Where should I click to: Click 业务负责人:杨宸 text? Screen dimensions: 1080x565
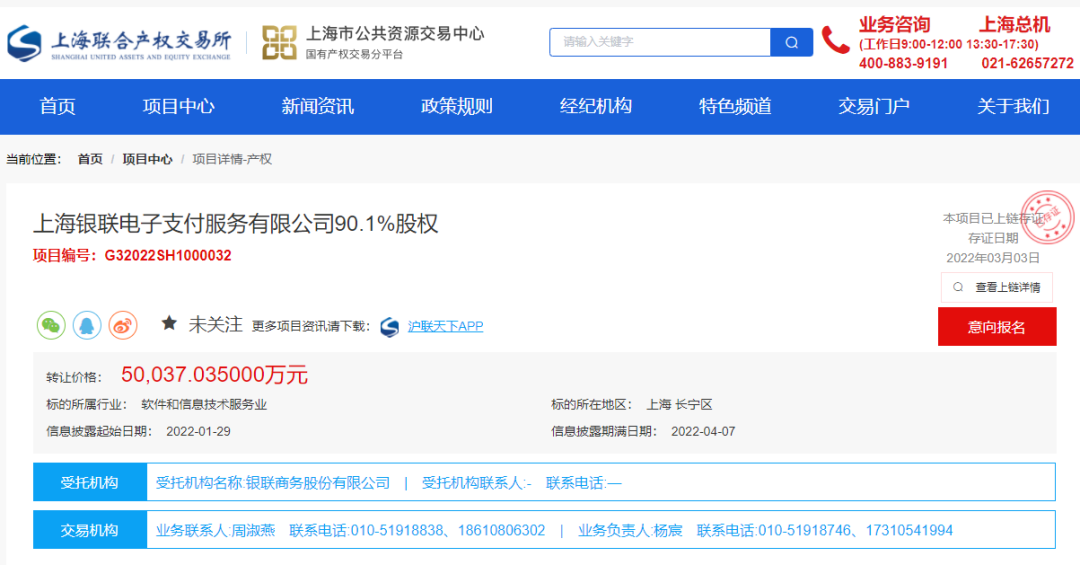tap(630, 531)
